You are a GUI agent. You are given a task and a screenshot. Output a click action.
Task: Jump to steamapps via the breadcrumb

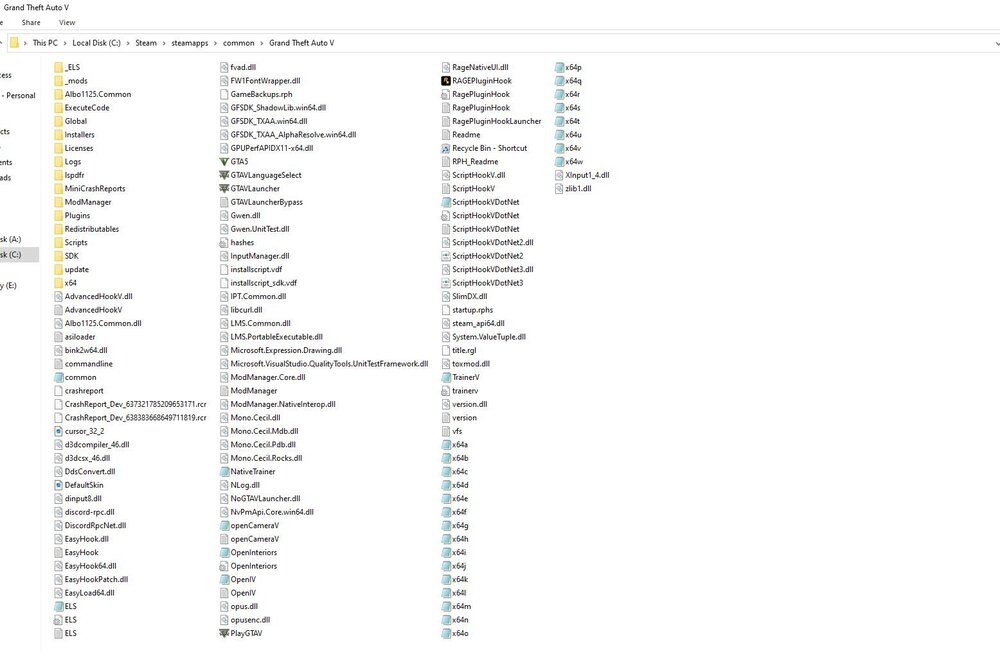189,43
